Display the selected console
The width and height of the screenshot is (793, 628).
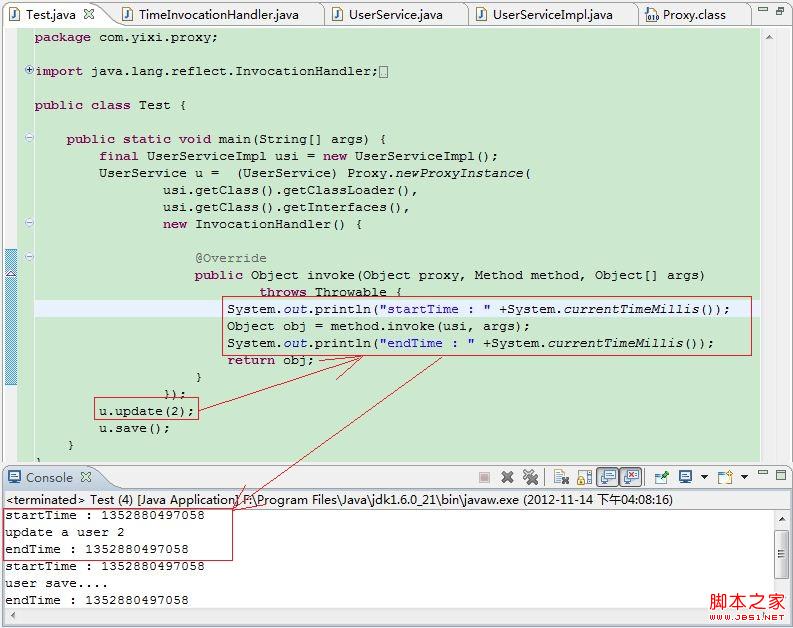click(x=686, y=477)
